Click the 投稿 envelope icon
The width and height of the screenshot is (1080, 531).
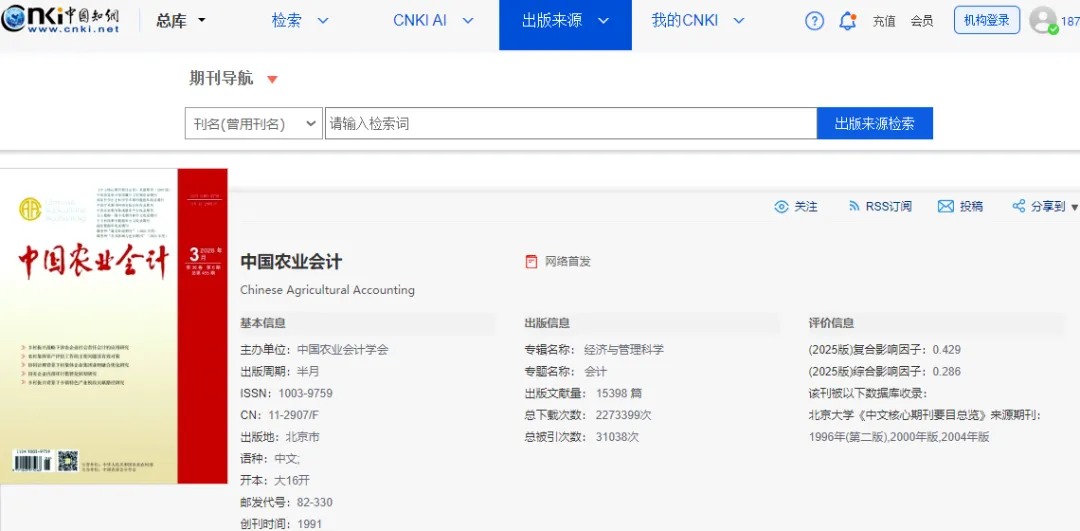pyautogui.click(x=946, y=207)
